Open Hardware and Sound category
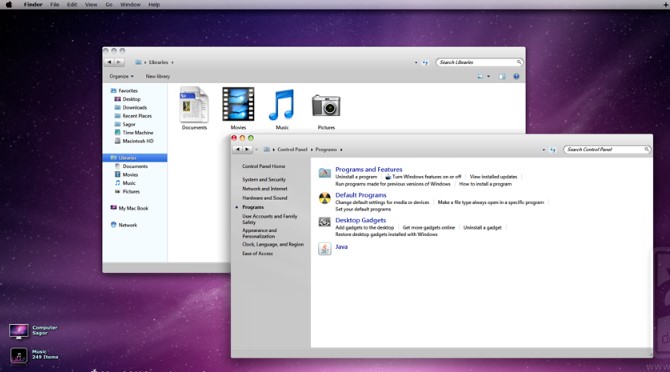This screenshot has height=372, width=670. (265, 198)
